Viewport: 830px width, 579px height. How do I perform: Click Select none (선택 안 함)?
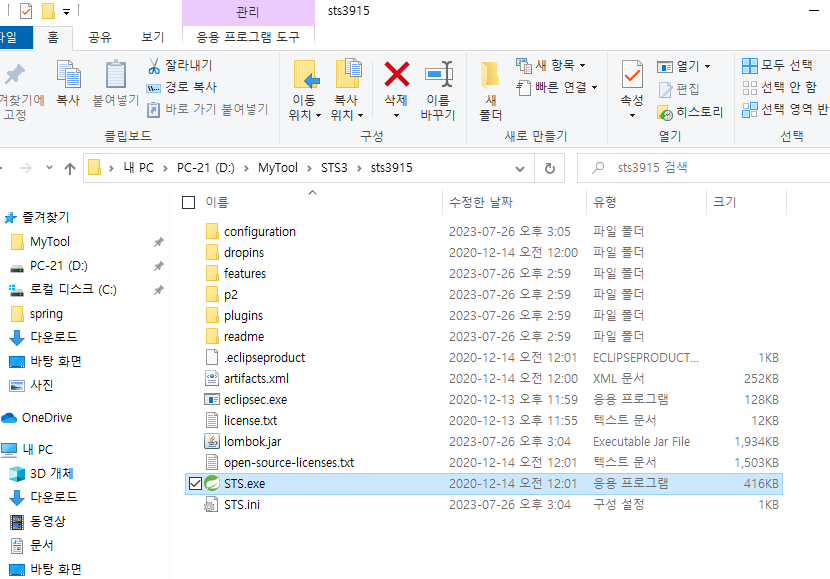click(779, 87)
